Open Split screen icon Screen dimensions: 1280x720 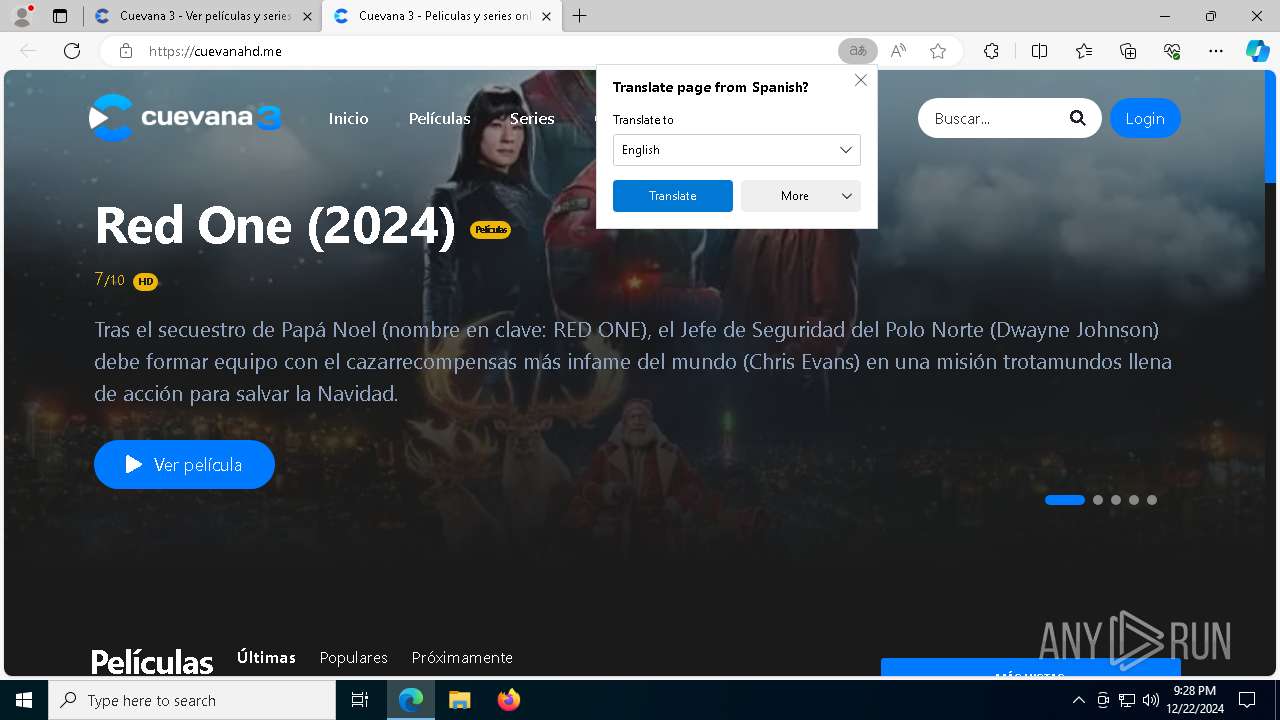1039,51
